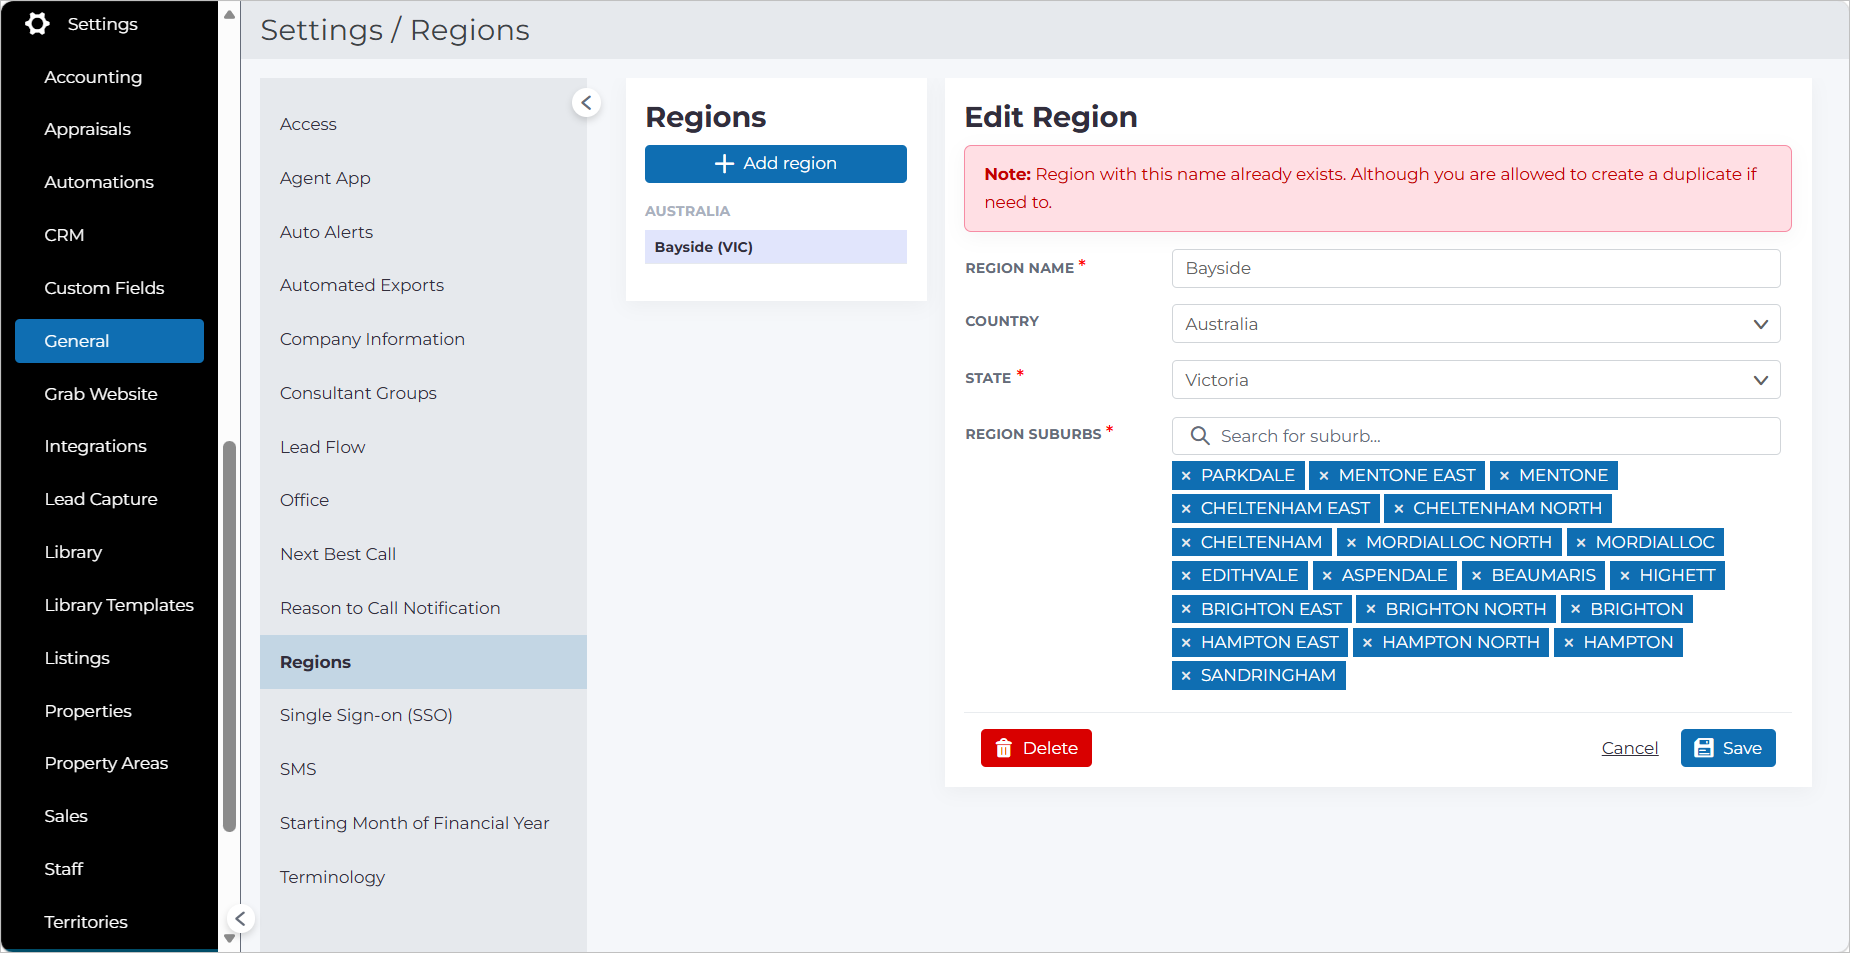The height and width of the screenshot is (953, 1850).
Task: Remove the PARKDALE suburb tag
Action: click(1186, 476)
